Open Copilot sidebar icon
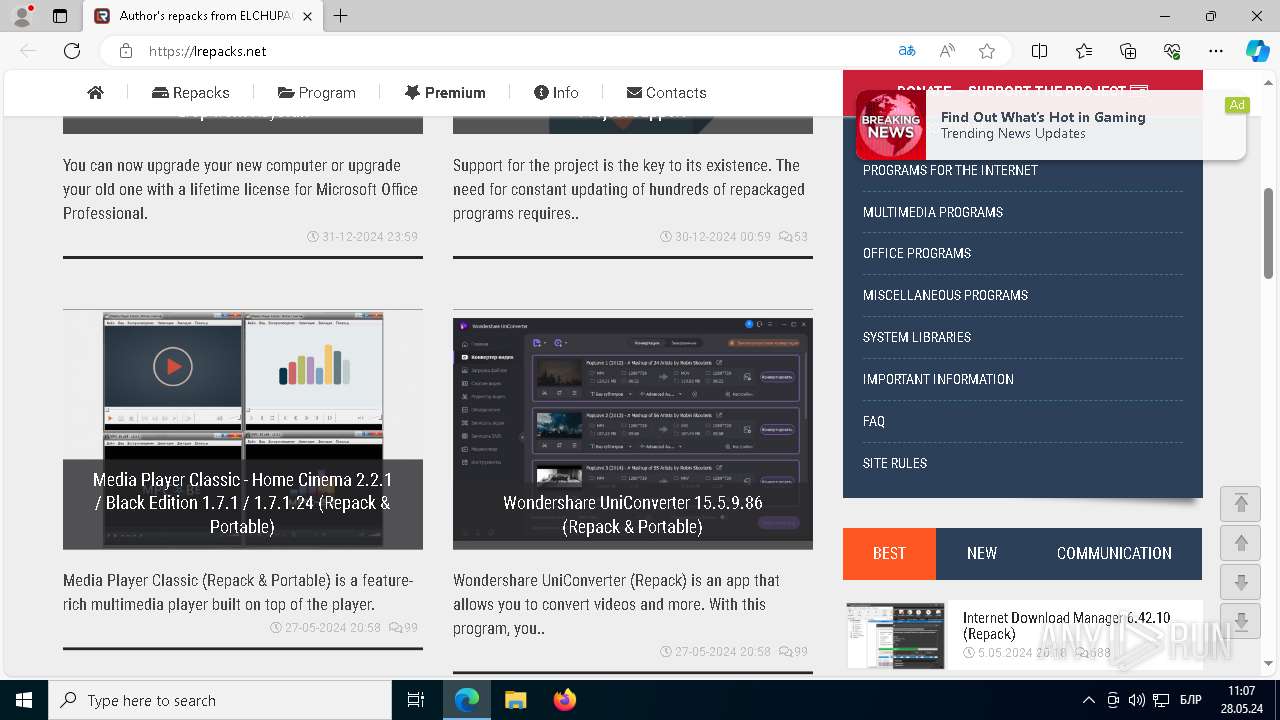1280x720 pixels. point(1258,51)
